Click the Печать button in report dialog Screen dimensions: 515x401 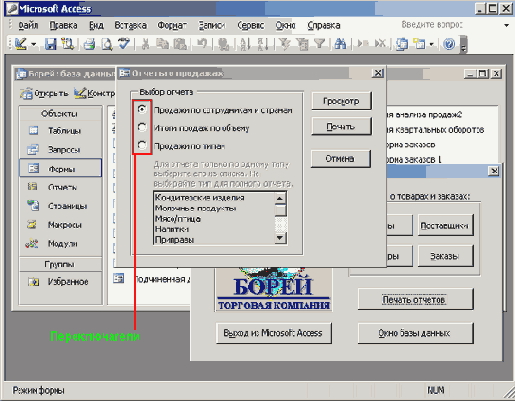(341, 126)
